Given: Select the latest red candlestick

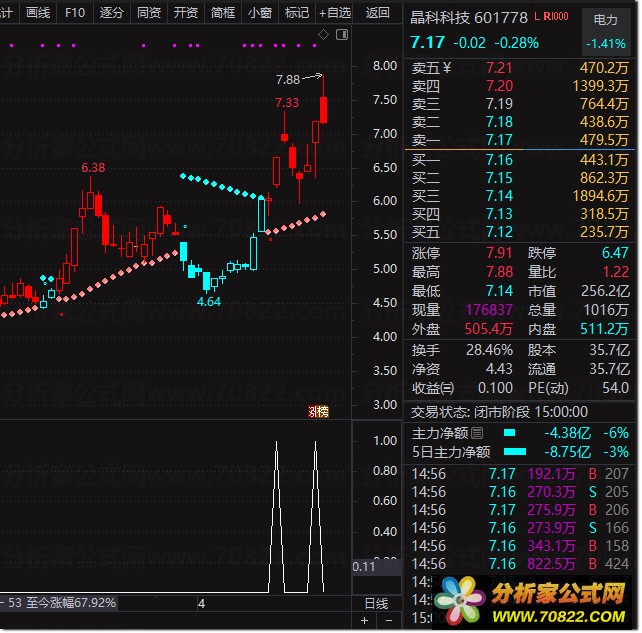Looking at the screenshot, I should tap(323, 110).
